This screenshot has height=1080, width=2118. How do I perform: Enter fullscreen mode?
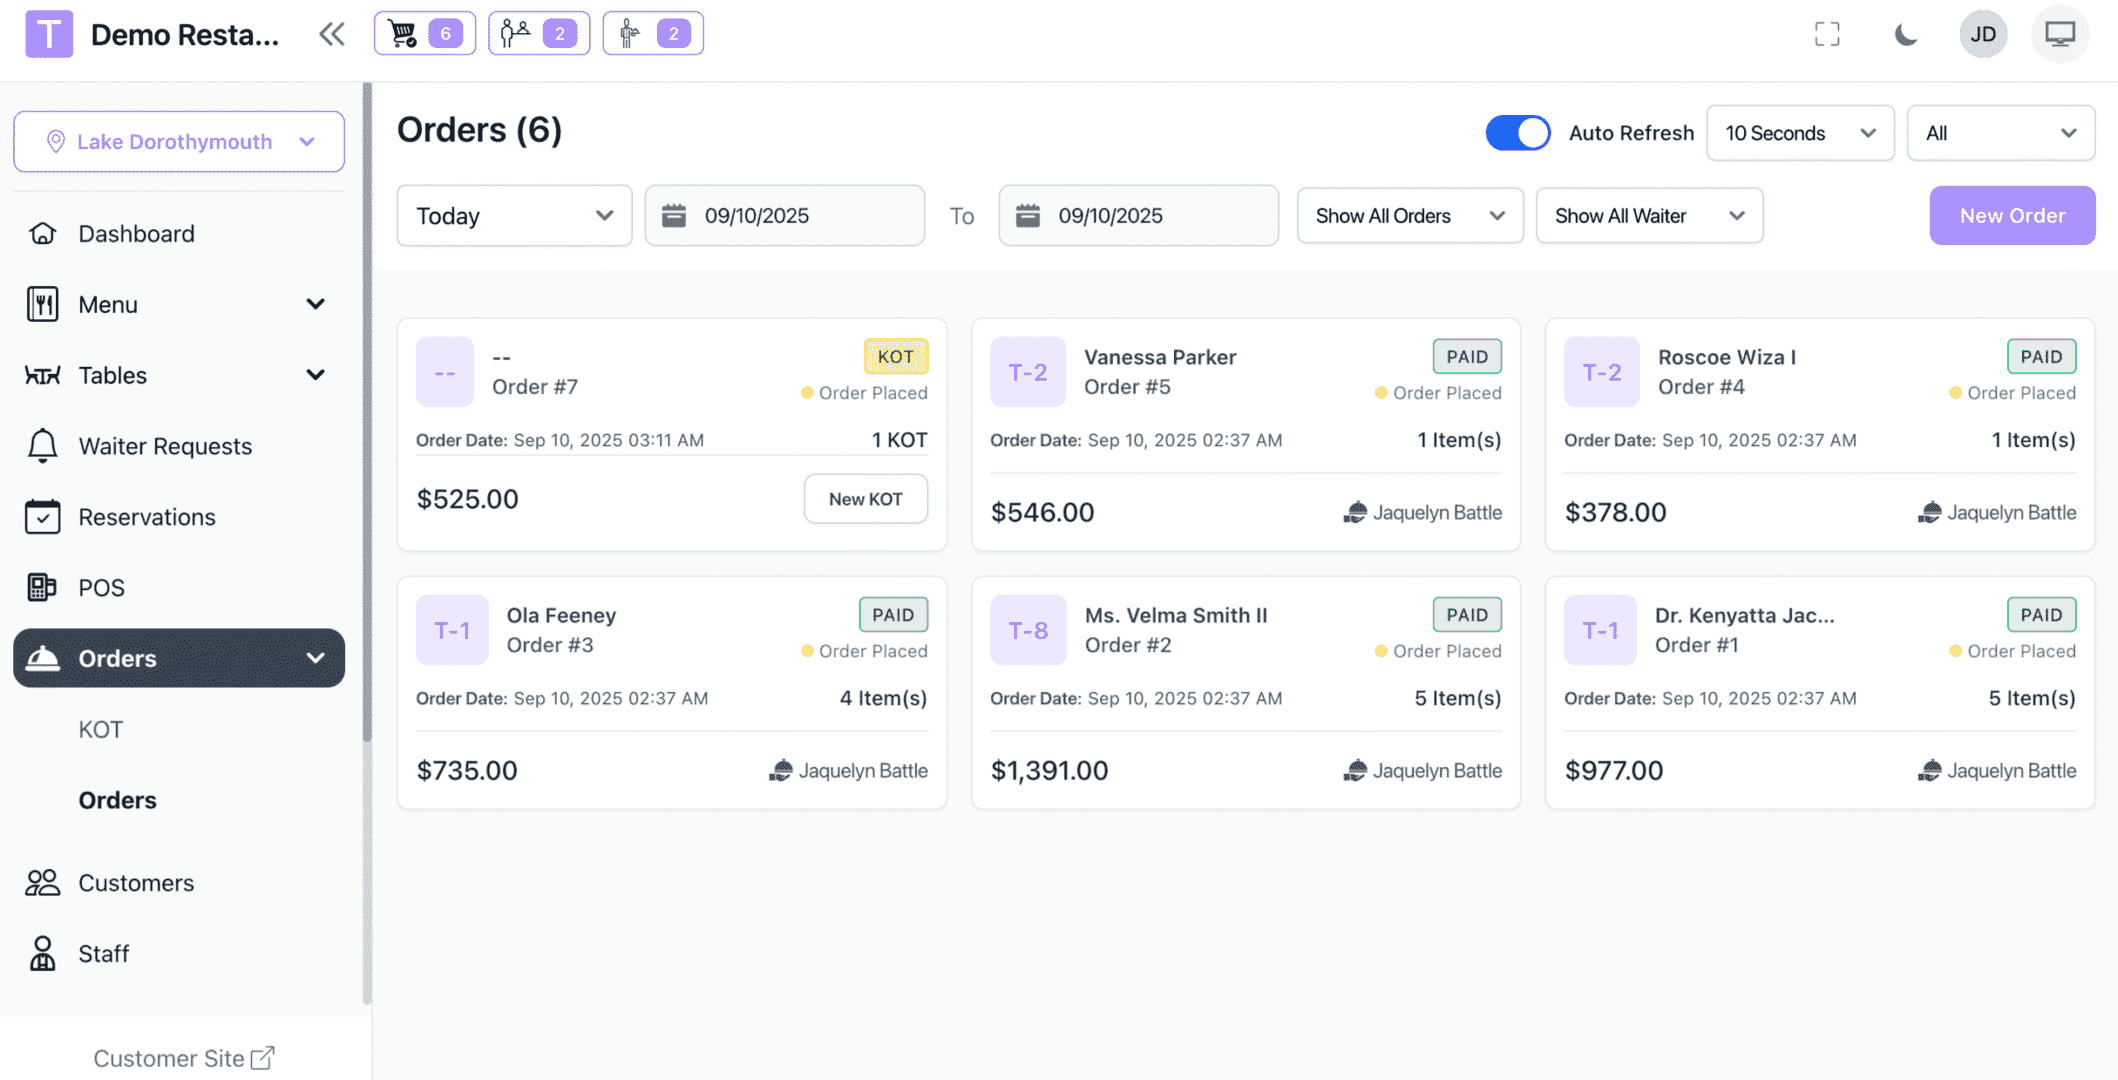tap(1827, 33)
